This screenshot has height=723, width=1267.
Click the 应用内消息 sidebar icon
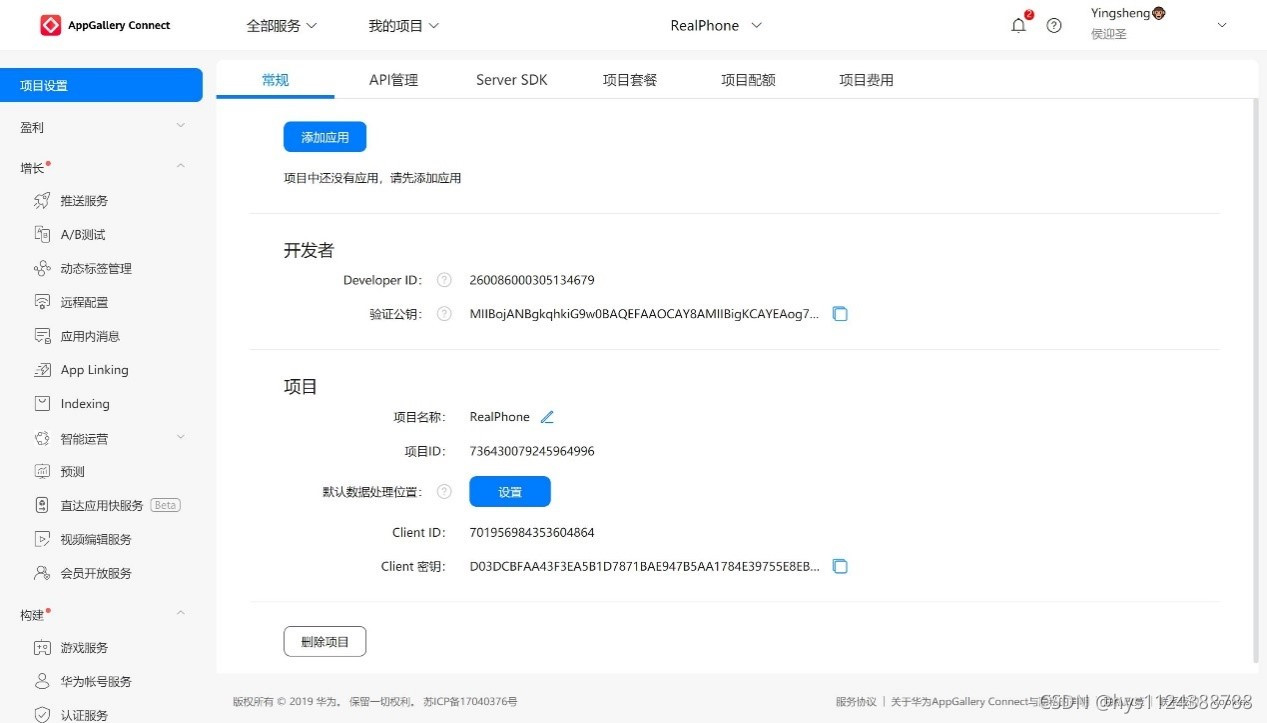coord(42,336)
